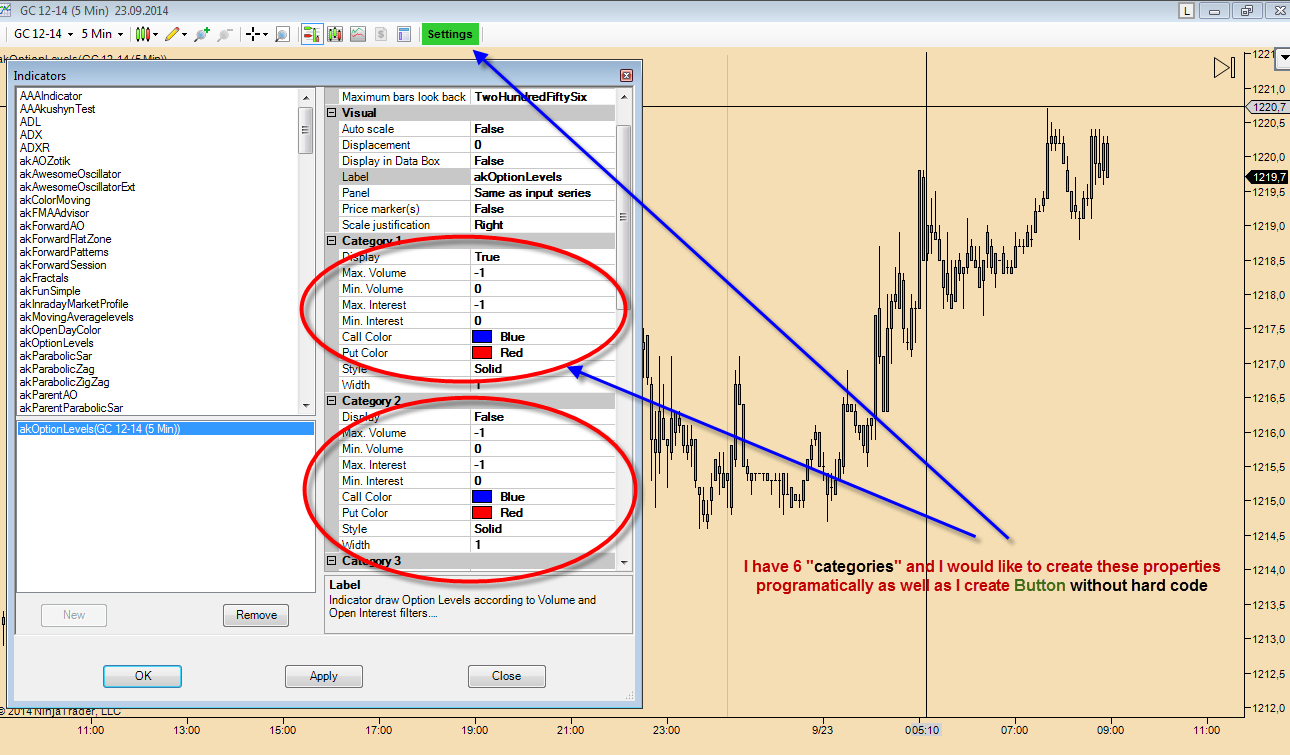Viewport: 1290px width, 755px height.
Task: Pick the Category 2 Call Color blue swatch
Action: 481,497
